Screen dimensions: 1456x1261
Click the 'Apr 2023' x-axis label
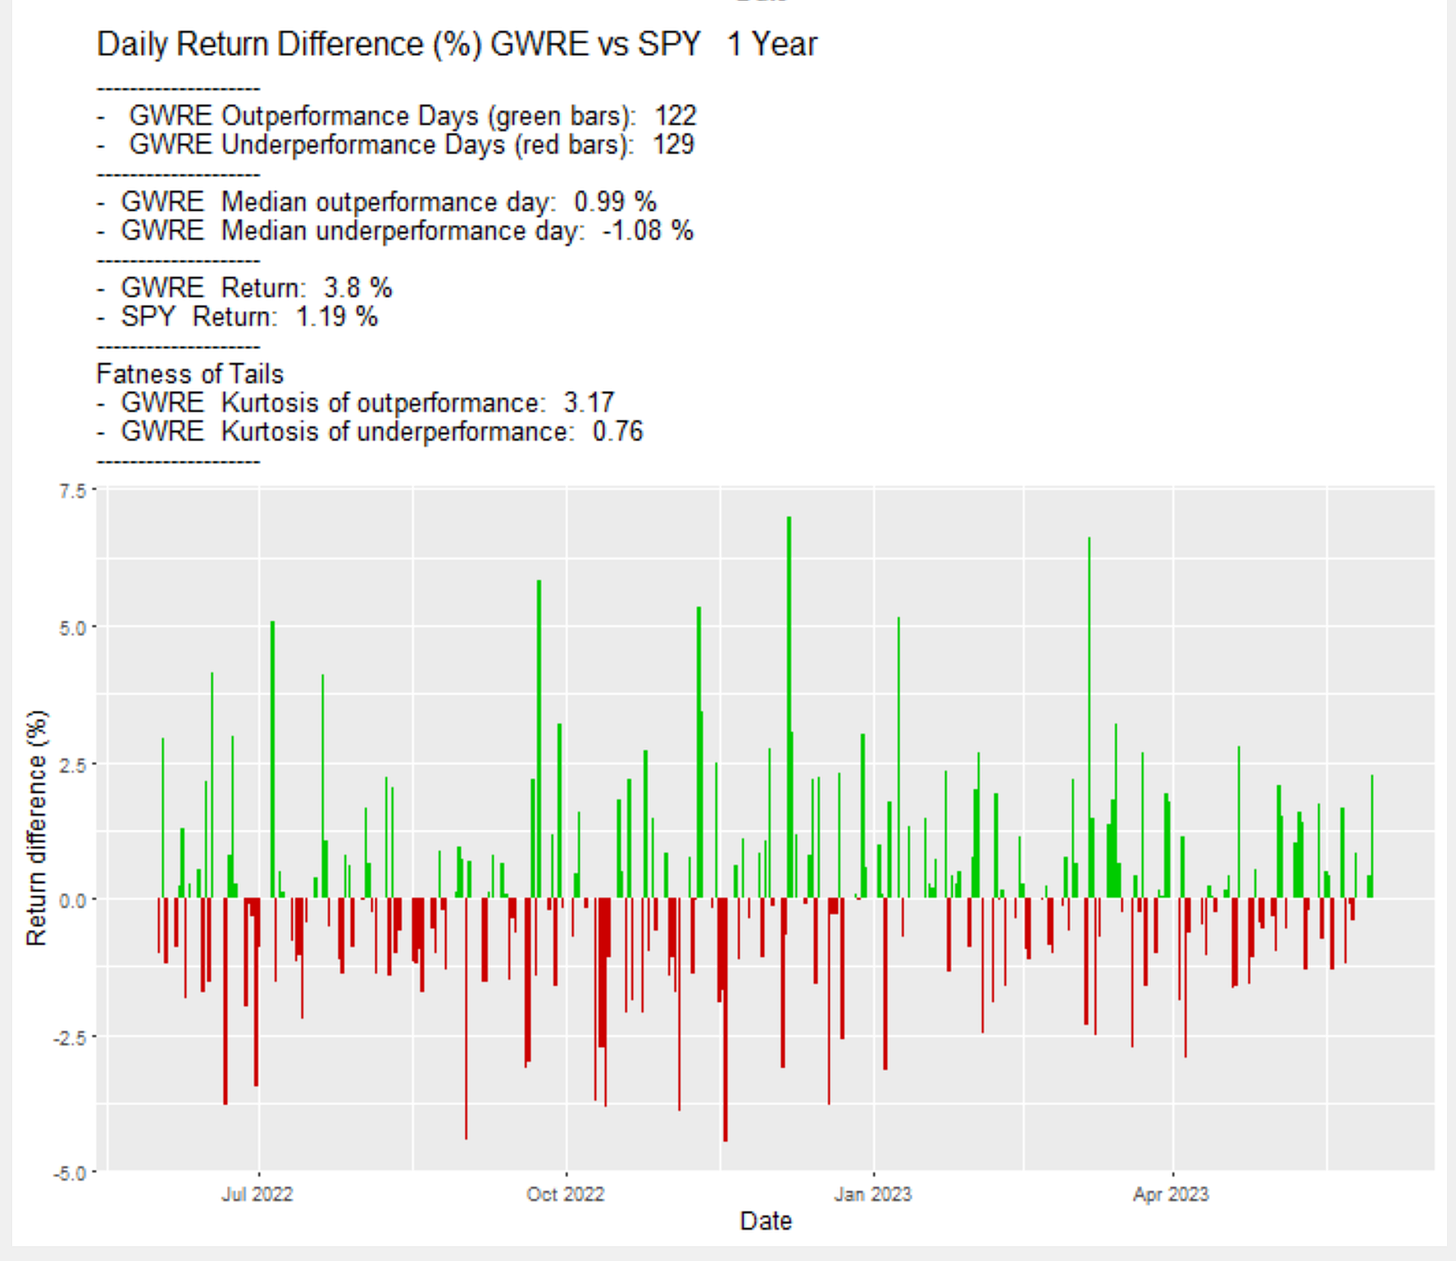click(1171, 1194)
